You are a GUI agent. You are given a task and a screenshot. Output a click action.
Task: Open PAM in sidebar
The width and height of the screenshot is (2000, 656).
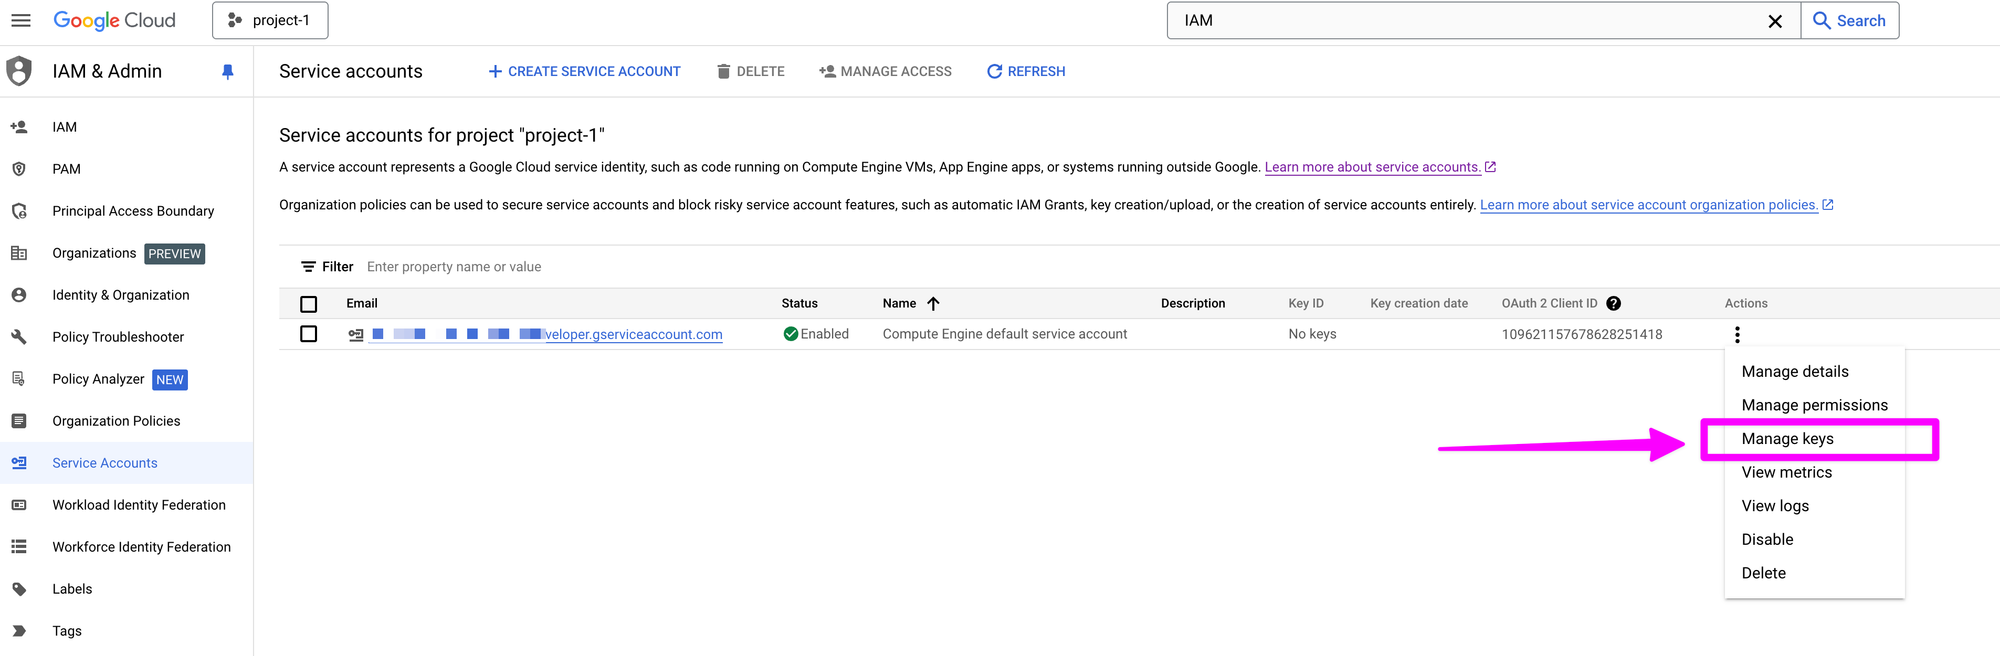(x=67, y=169)
